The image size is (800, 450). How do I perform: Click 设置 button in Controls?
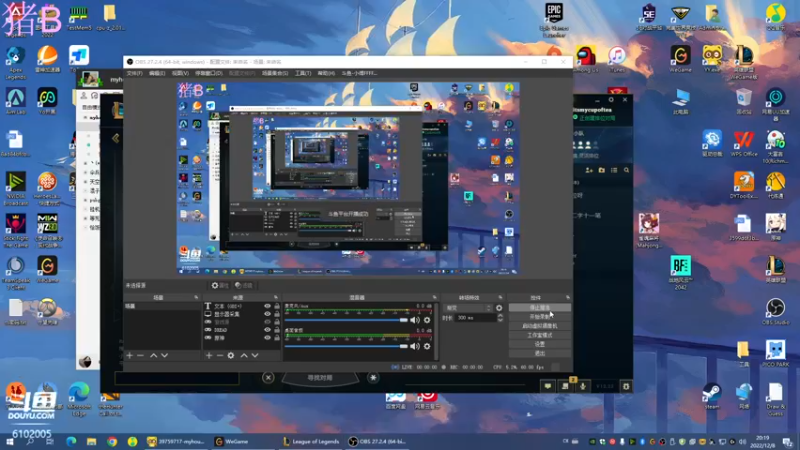tap(540, 344)
